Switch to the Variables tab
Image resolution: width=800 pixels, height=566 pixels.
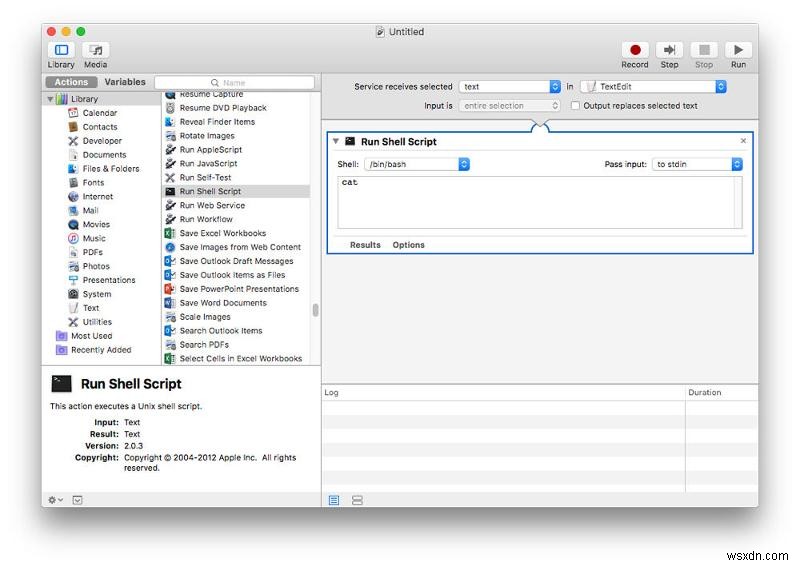pyautogui.click(x=125, y=82)
